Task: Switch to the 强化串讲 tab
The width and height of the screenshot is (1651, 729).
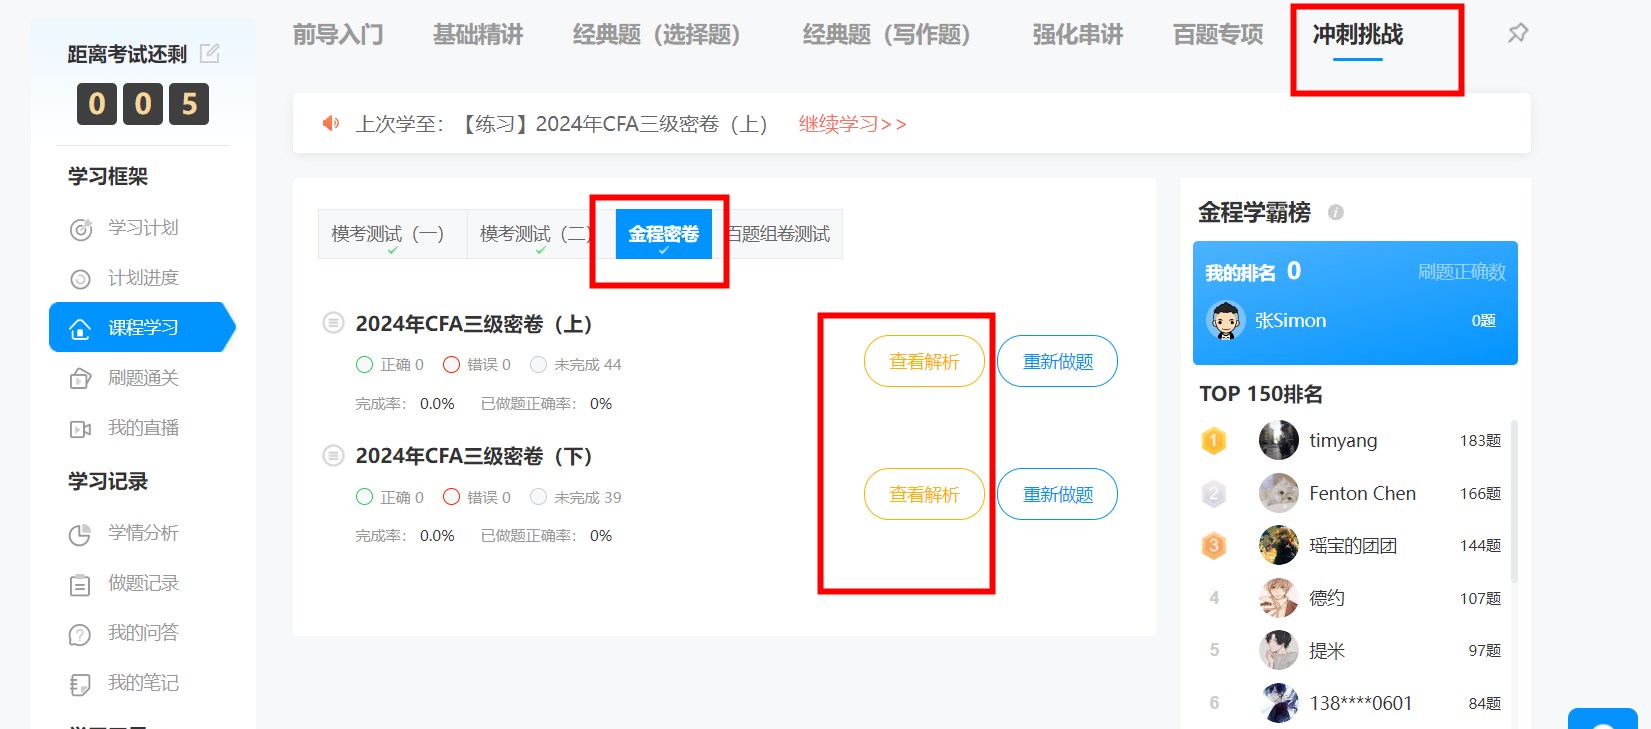Action: tap(1078, 35)
